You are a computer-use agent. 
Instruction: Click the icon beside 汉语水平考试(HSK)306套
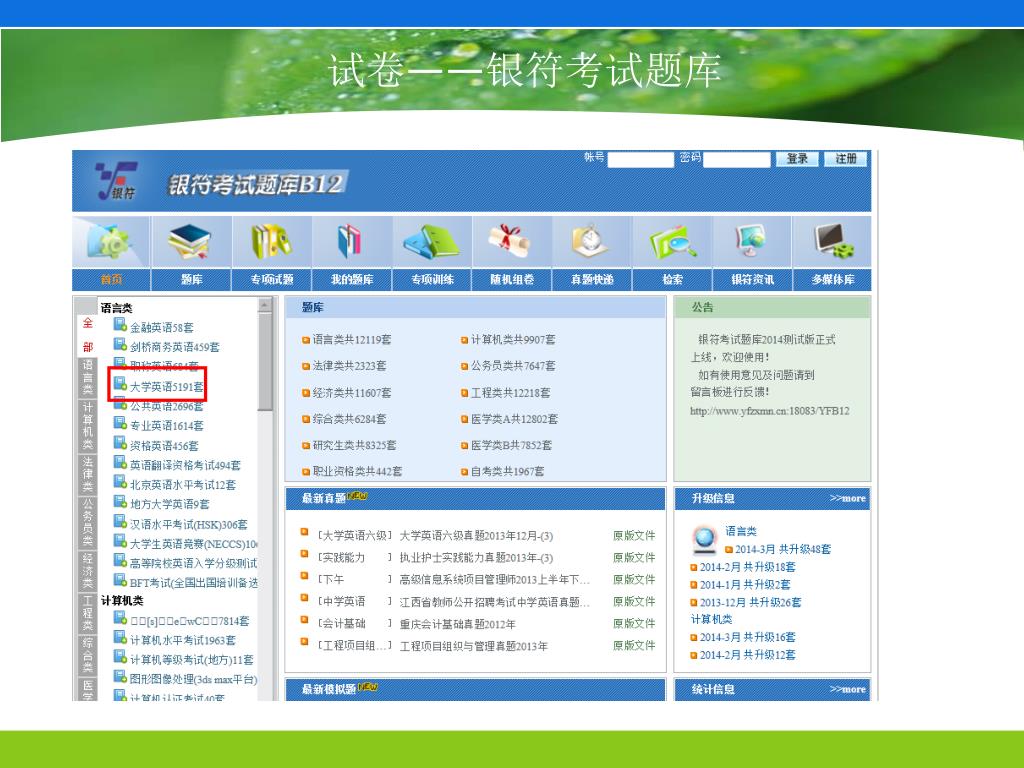(120, 521)
